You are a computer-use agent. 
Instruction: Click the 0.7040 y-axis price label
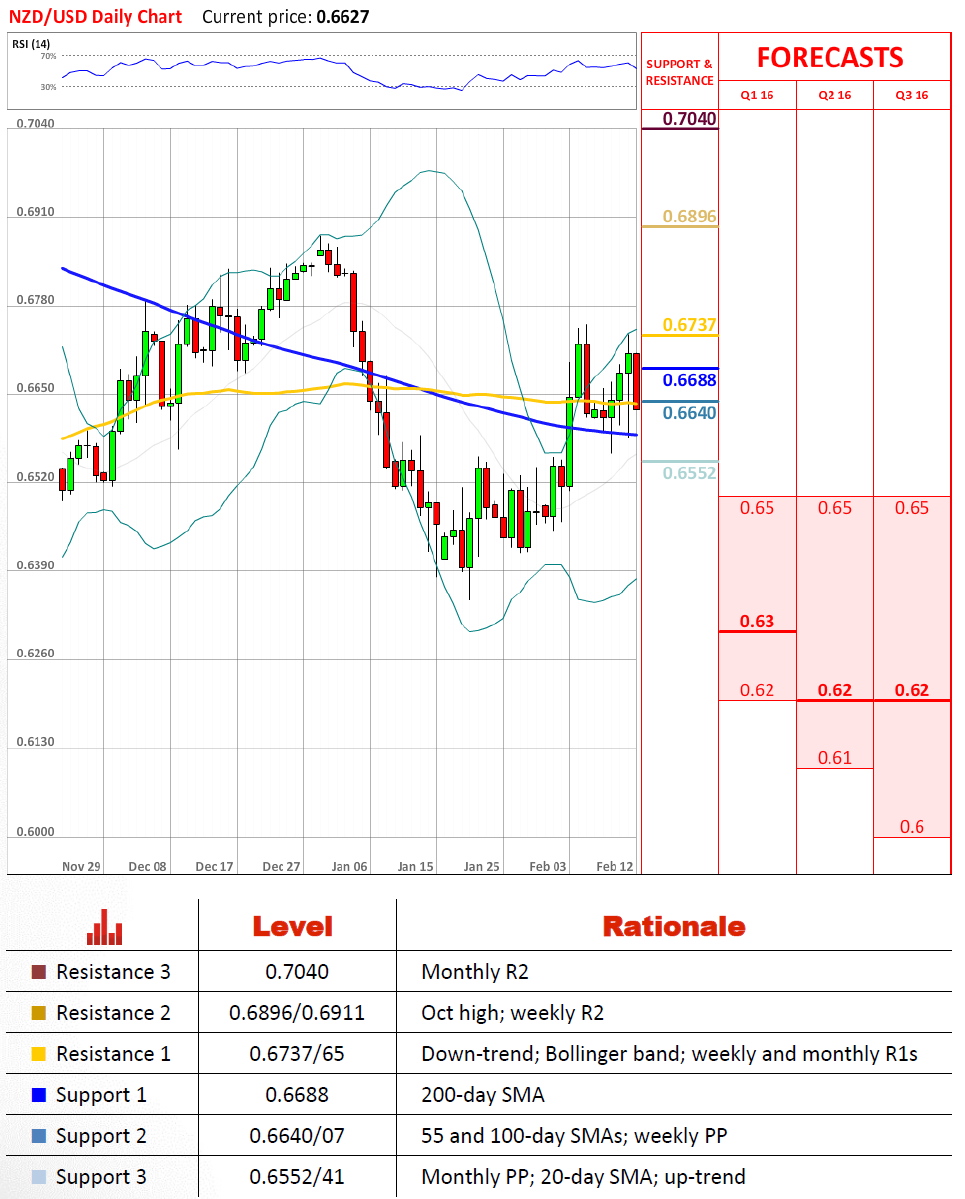click(x=36, y=124)
